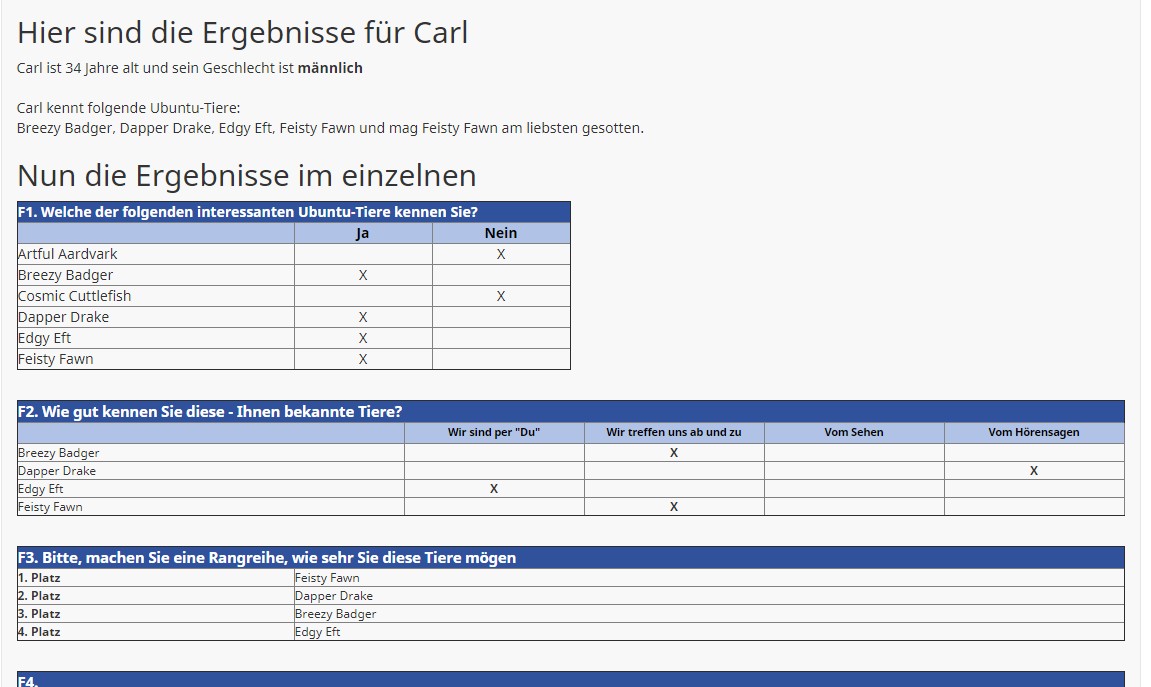Click the X under Nein for Cosmic Cuttlefish

pyautogui.click(x=501, y=297)
